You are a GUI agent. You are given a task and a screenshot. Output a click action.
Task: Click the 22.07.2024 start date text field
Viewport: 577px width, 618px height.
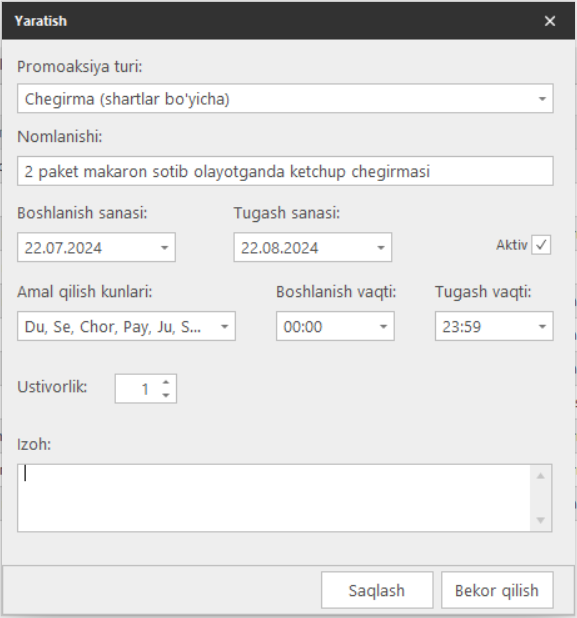[87, 248]
